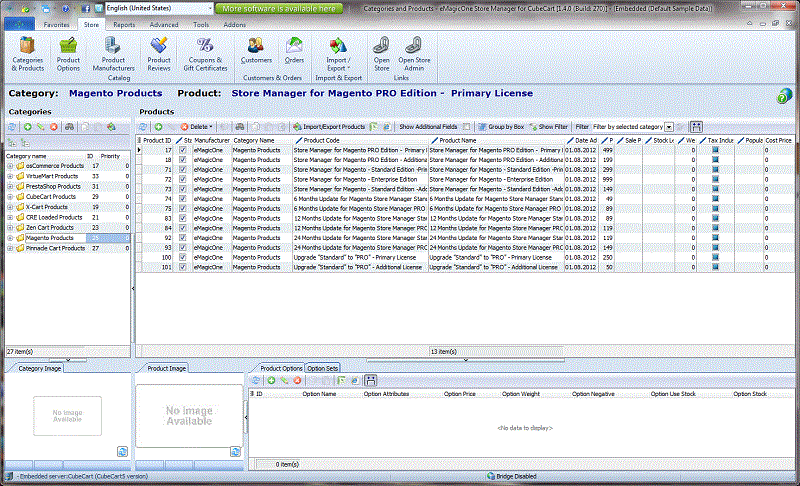Viewport: 800px width, 486px height.
Task: Refresh the categories list
Action: click(x=12, y=127)
